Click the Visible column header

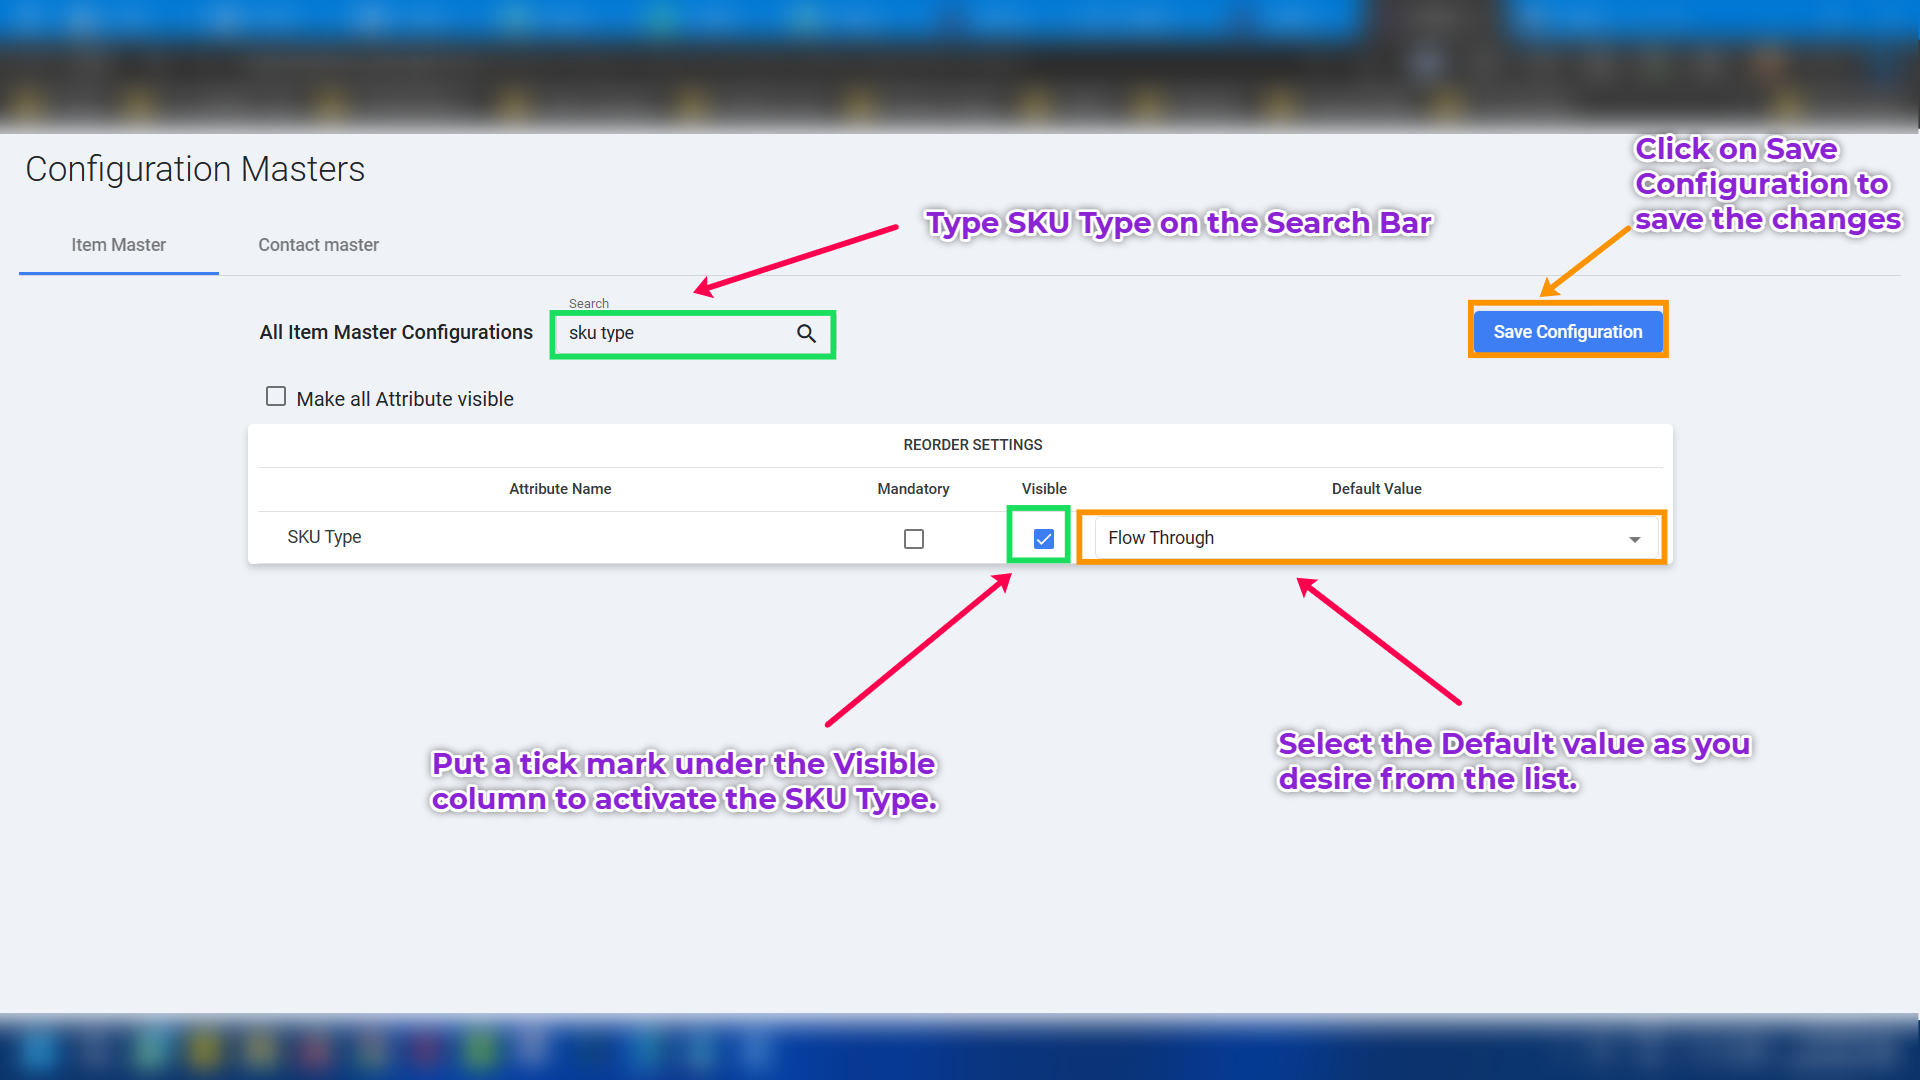tap(1044, 489)
